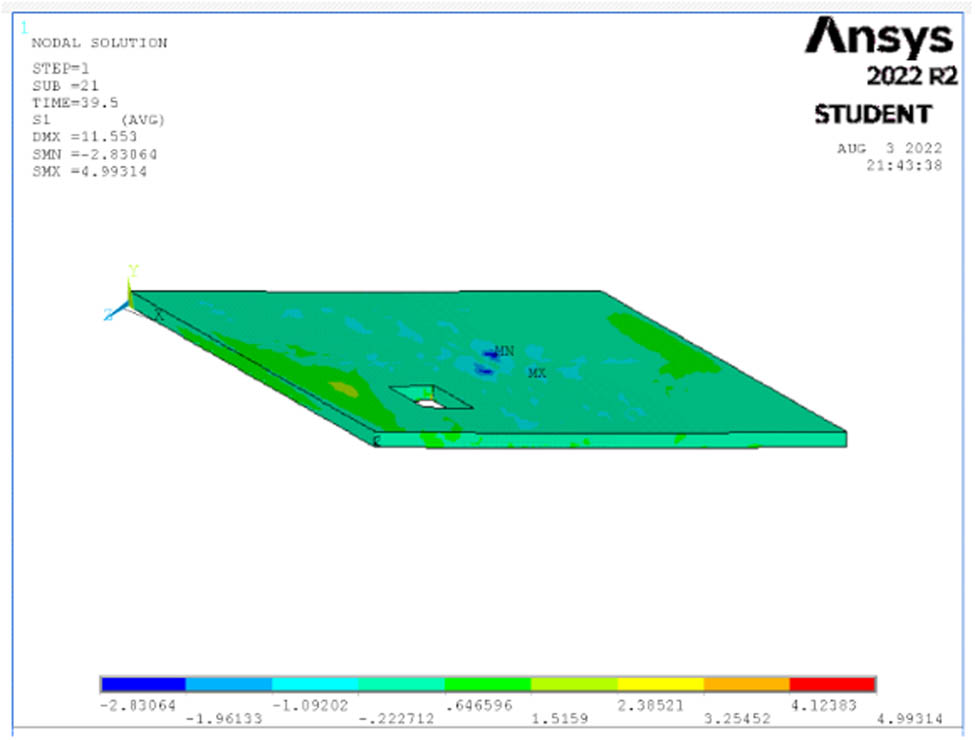This screenshot has height=740, width=975.
Task: Click the NODAL SOLUTION title text
Action: click(x=99, y=43)
